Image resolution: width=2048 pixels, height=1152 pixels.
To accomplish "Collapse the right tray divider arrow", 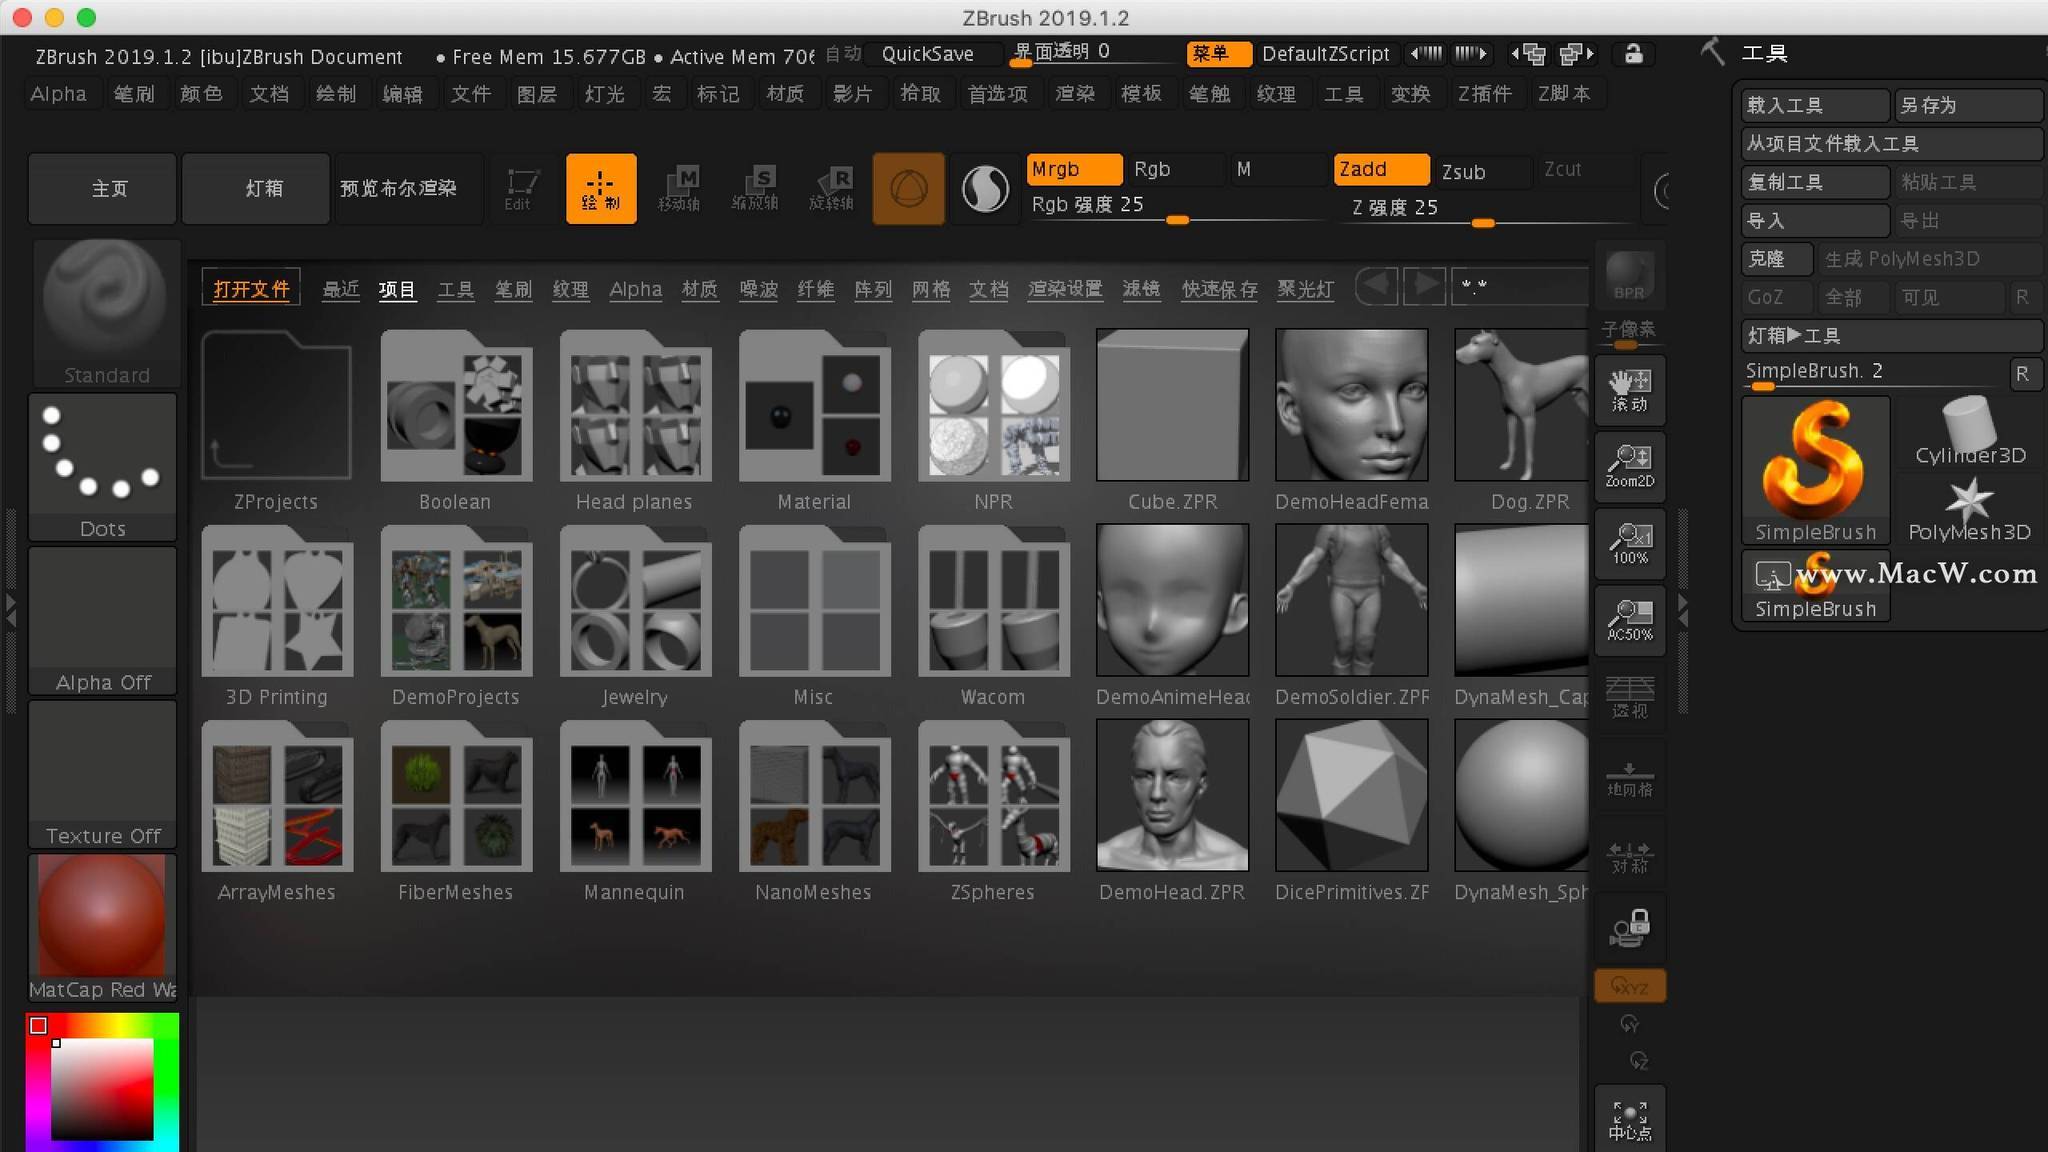I will [1683, 611].
